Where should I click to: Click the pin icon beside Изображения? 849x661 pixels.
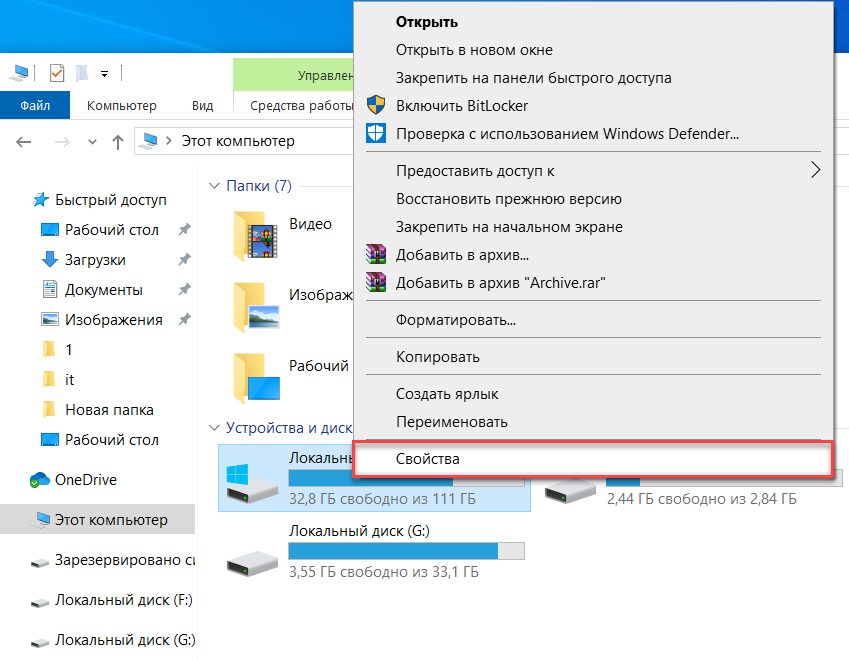(185, 319)
